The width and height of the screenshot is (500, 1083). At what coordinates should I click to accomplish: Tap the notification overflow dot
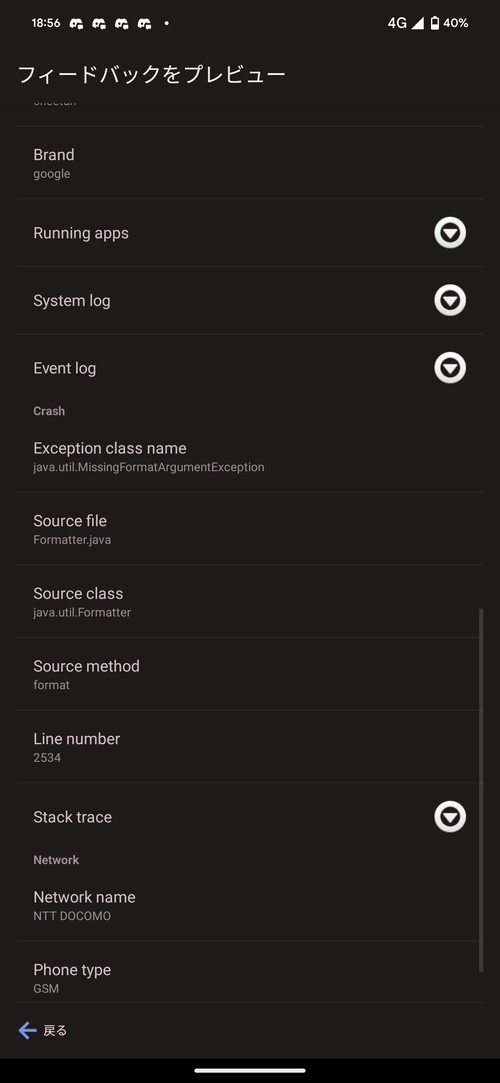(166, 23)
